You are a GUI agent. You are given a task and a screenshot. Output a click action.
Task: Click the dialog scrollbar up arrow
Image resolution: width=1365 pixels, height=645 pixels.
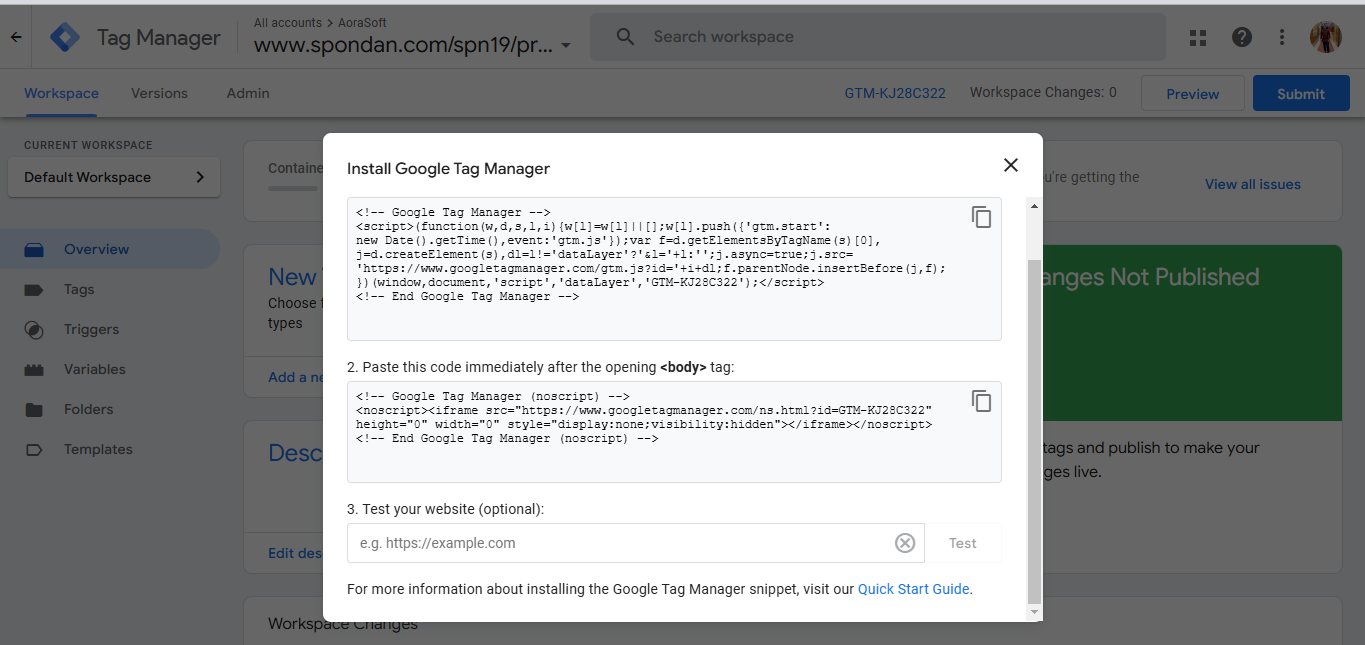point(1034,206)
